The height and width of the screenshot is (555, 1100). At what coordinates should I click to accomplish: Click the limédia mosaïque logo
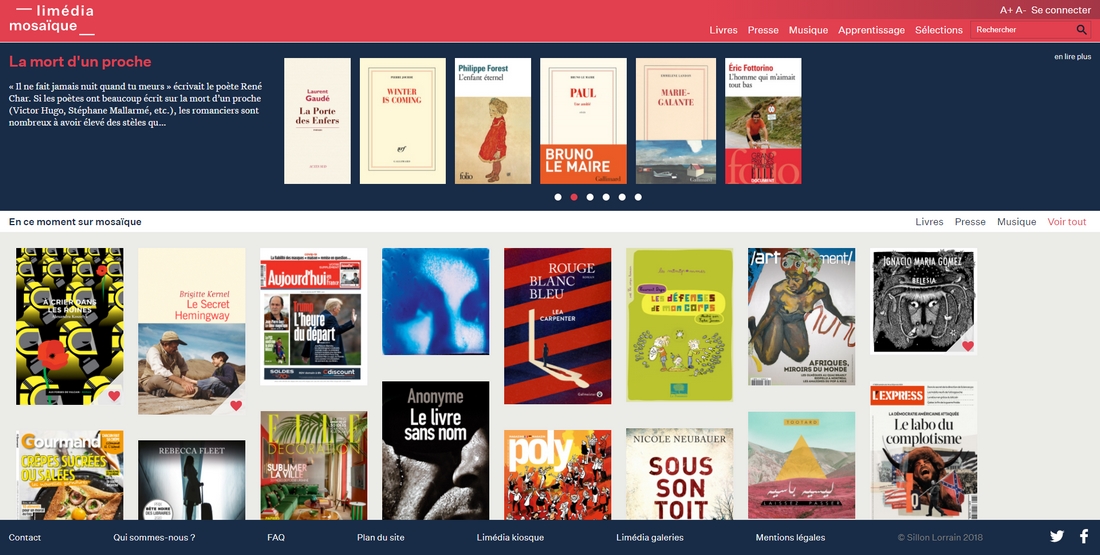click(x=52, y=19)
